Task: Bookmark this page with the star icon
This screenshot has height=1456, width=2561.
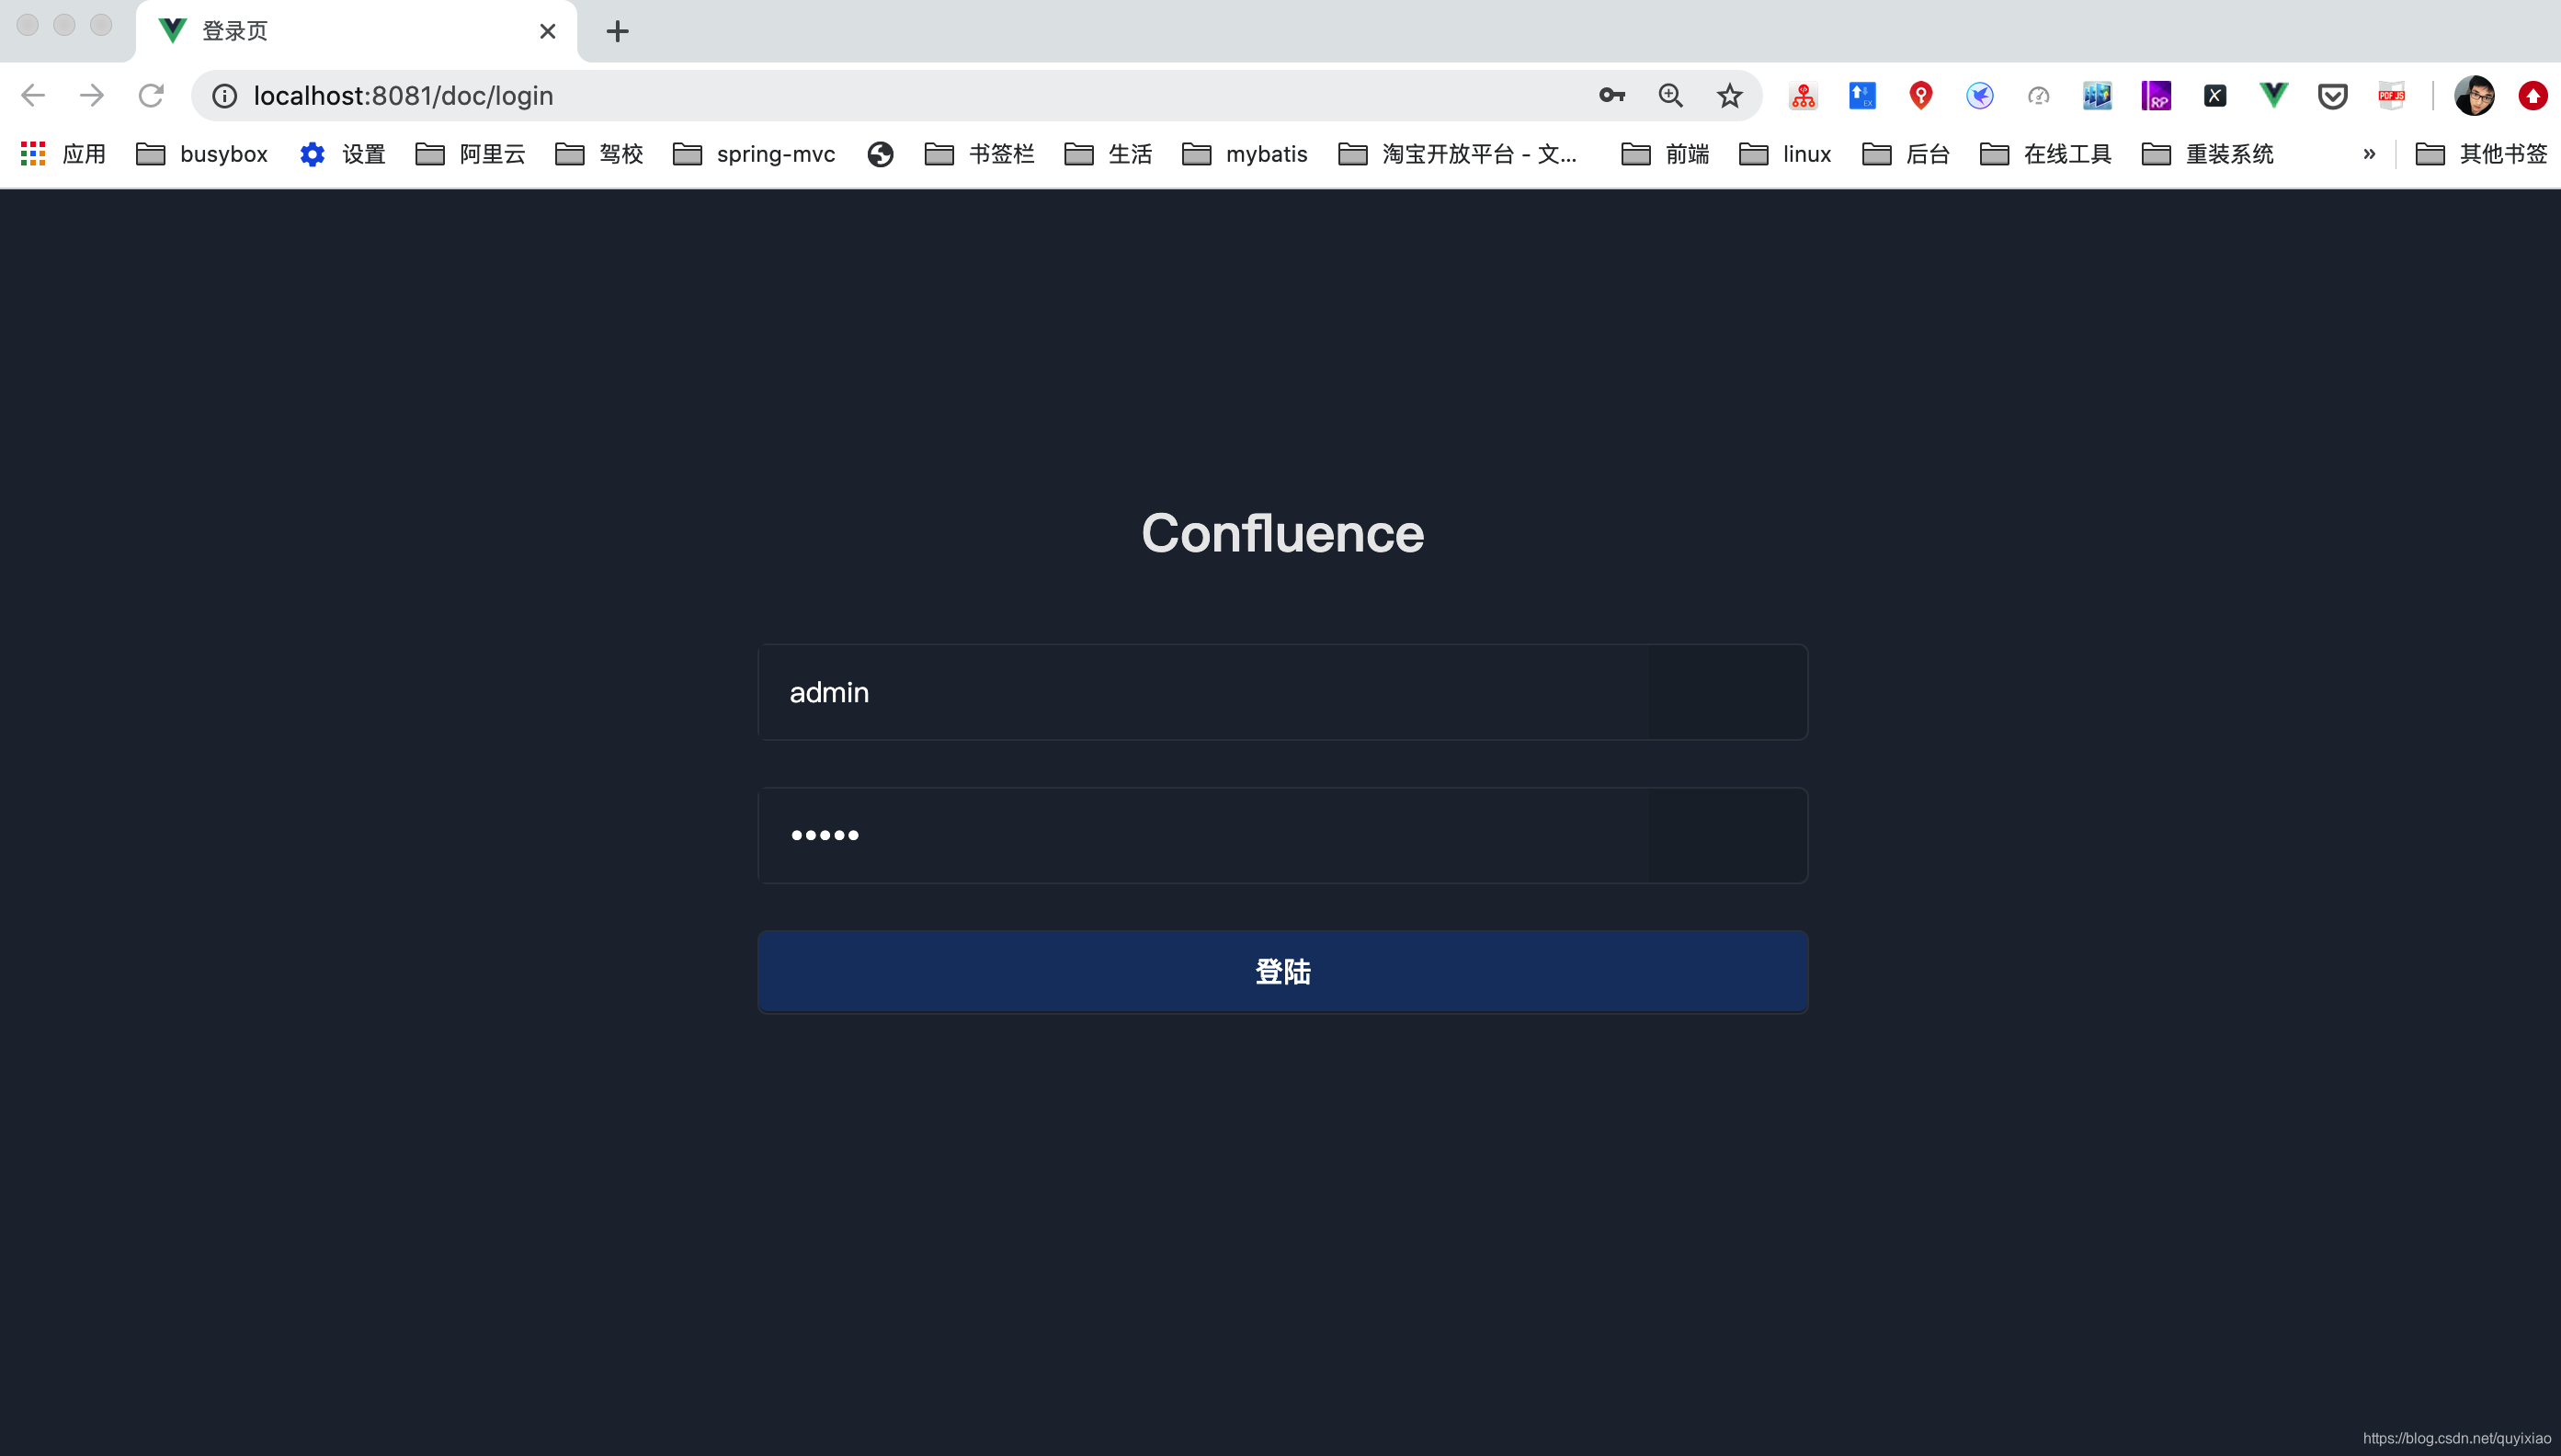Action: click(1730, 95)
